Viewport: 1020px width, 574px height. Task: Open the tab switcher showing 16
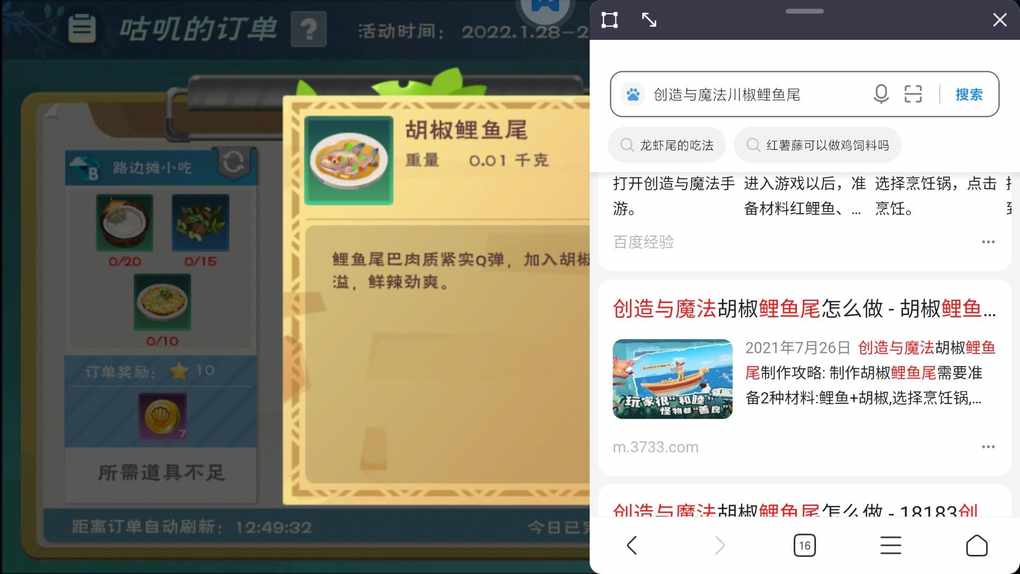[x=805, y=545]
